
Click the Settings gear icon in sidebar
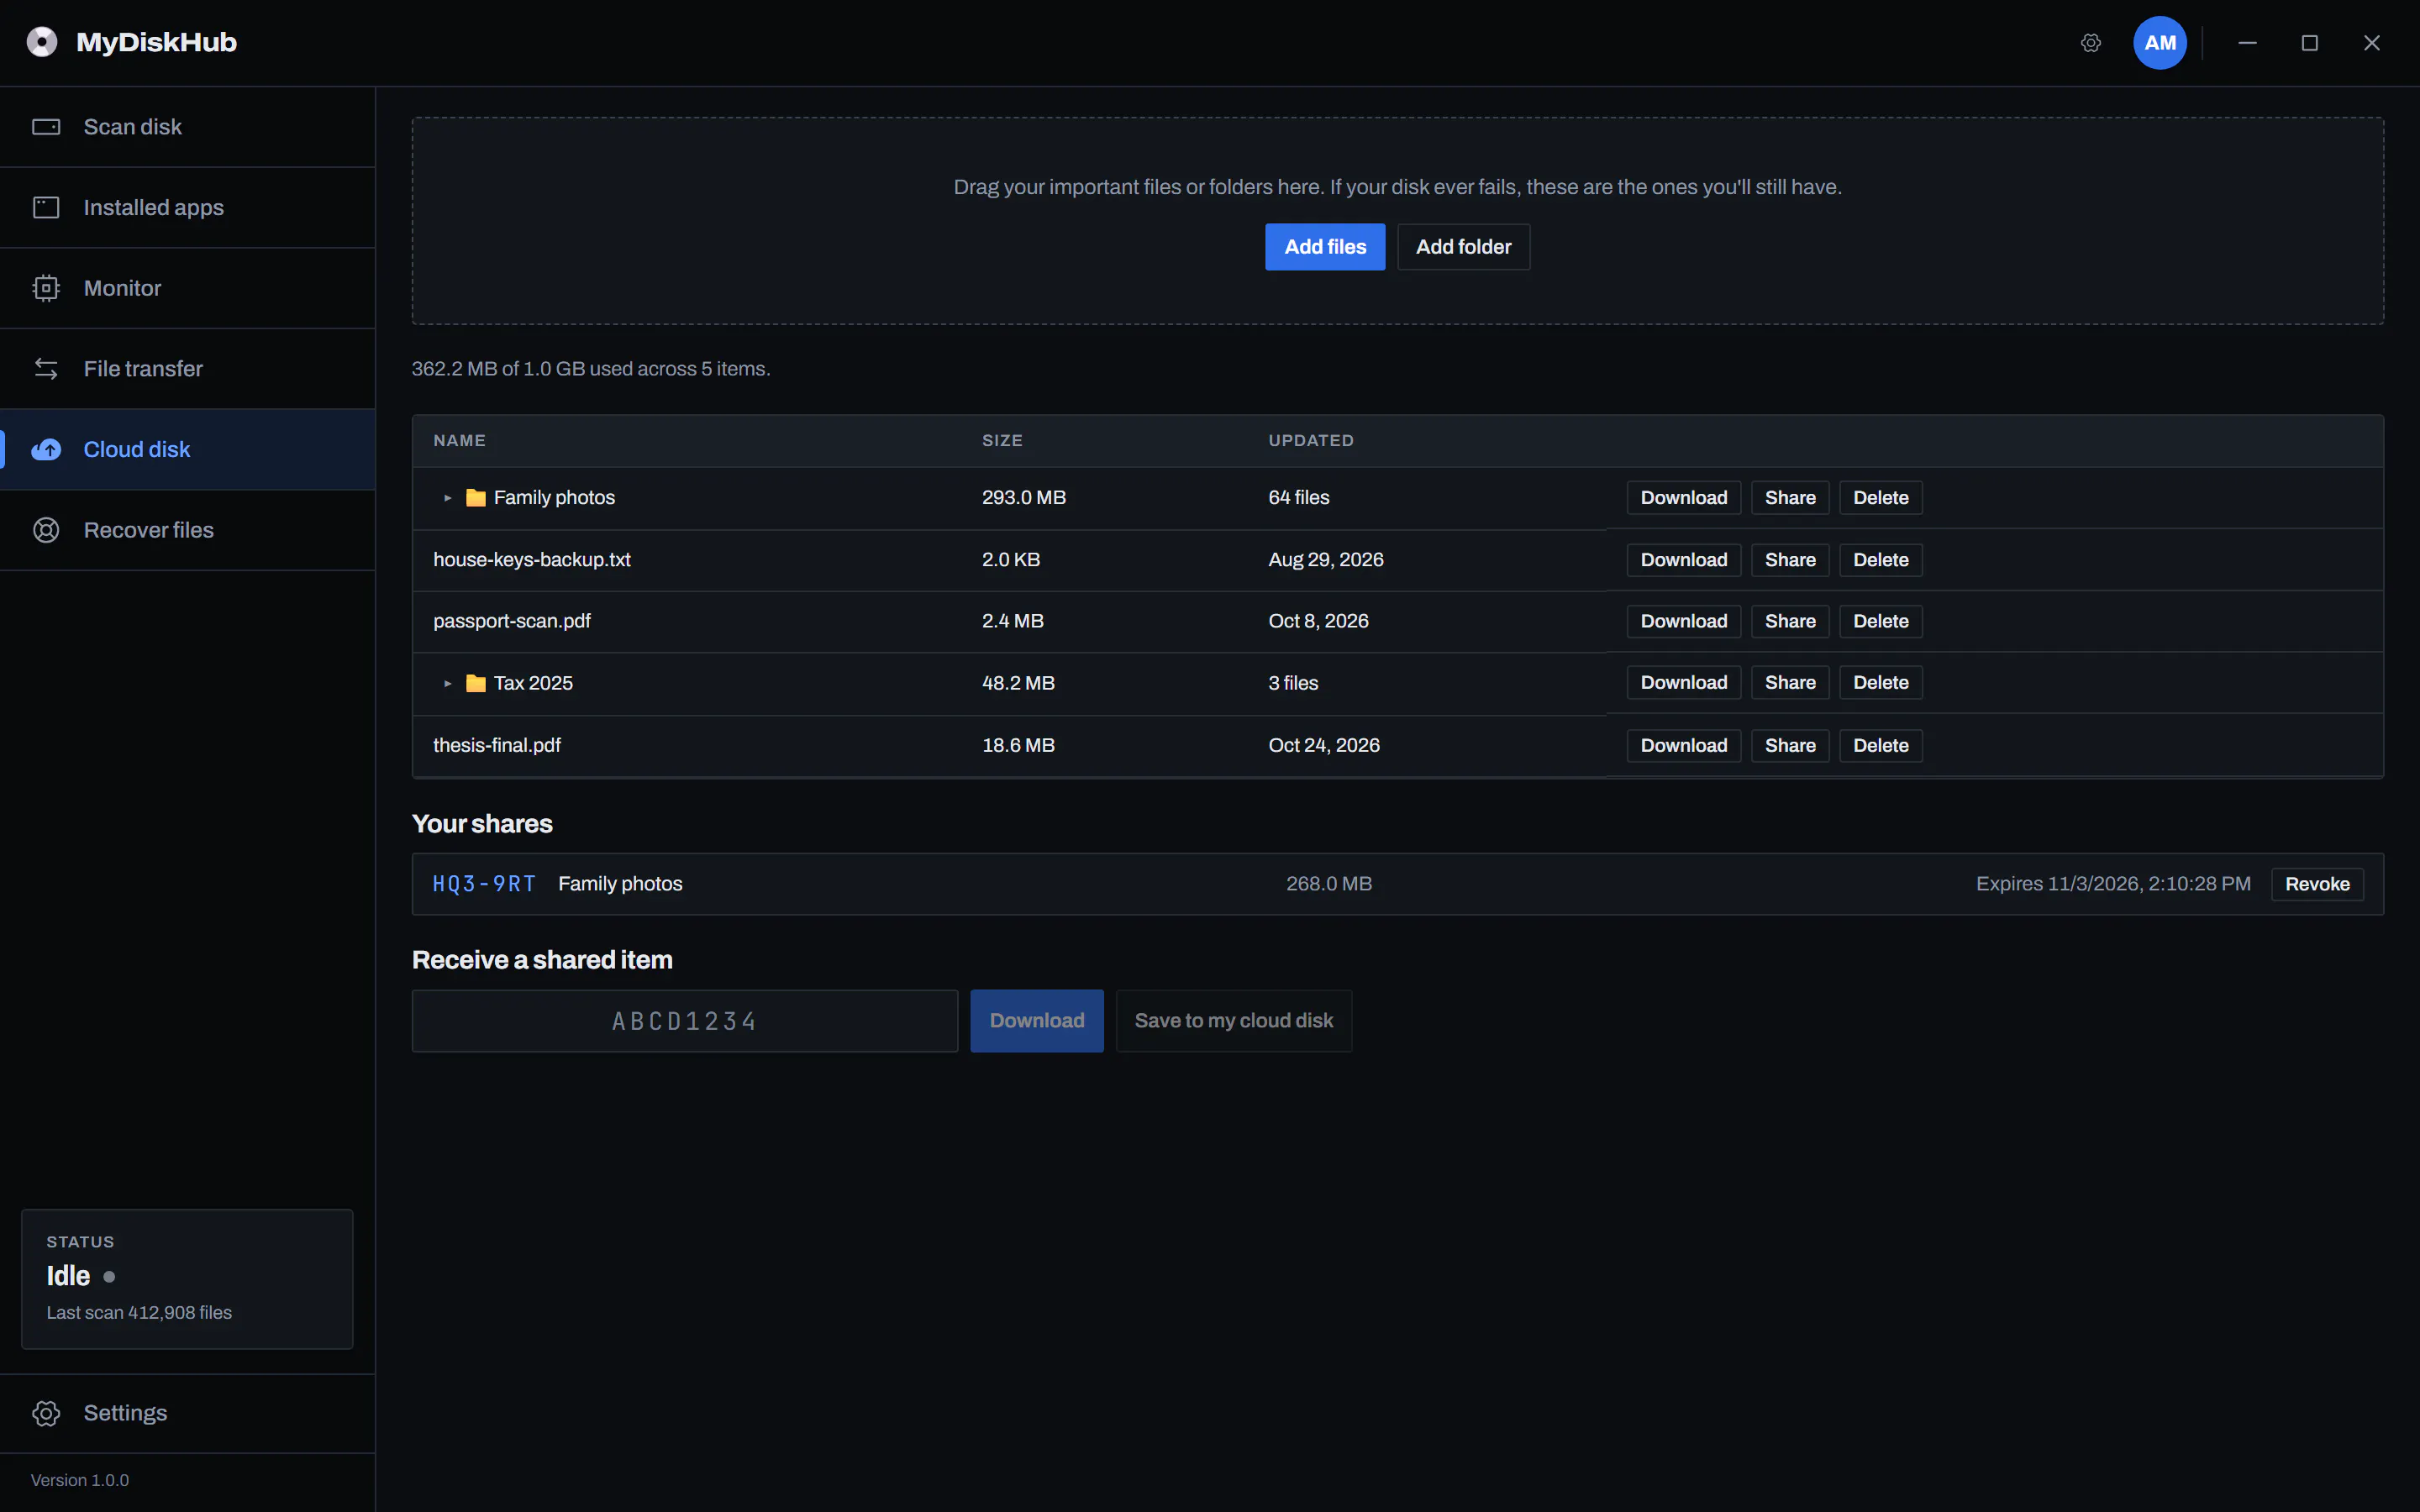pyautogui.click(x=46, y=1413)
